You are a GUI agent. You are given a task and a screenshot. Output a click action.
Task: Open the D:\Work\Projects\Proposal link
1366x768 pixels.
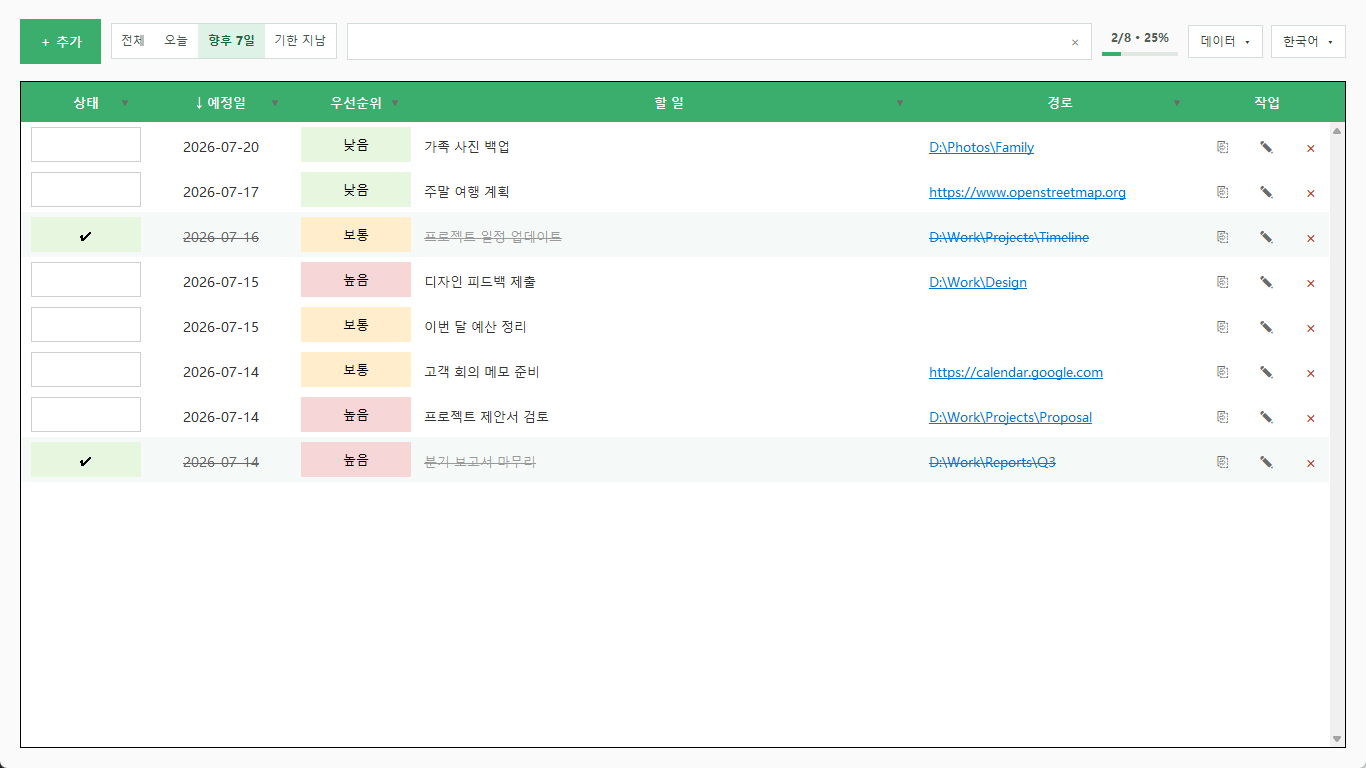(1010, 417)
